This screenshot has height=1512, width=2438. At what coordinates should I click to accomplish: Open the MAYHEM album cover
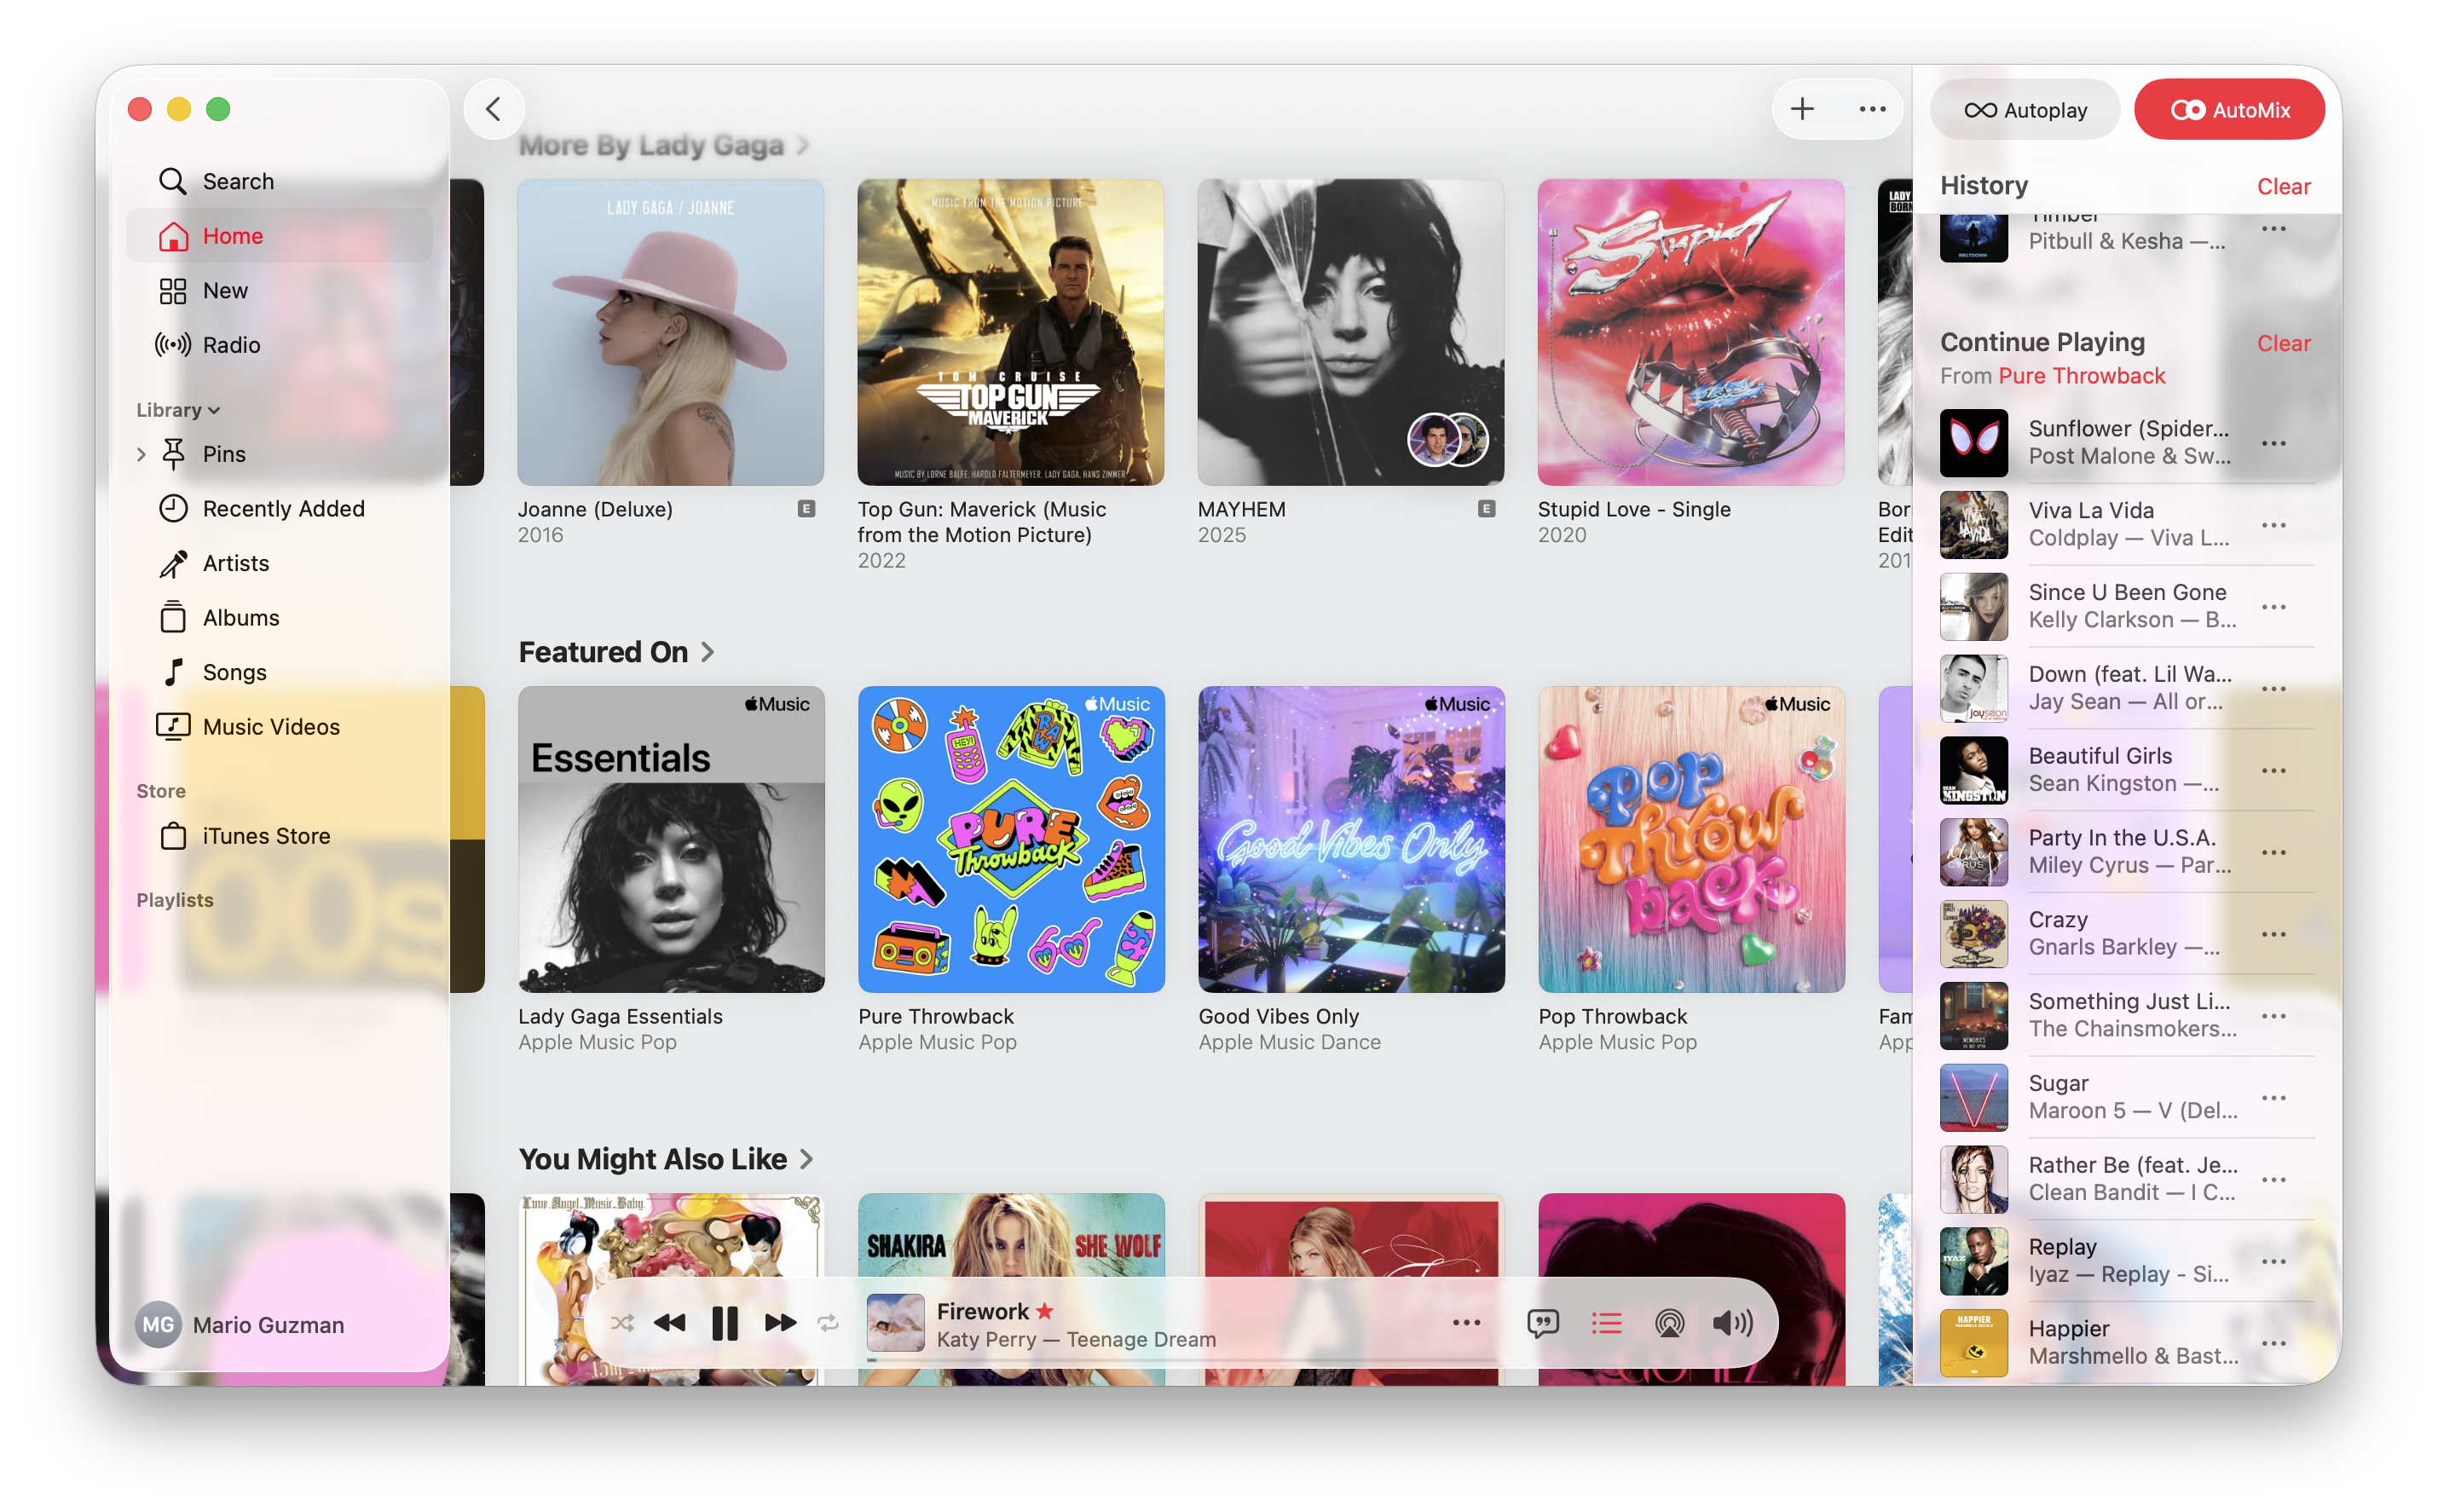[1350, 332]
